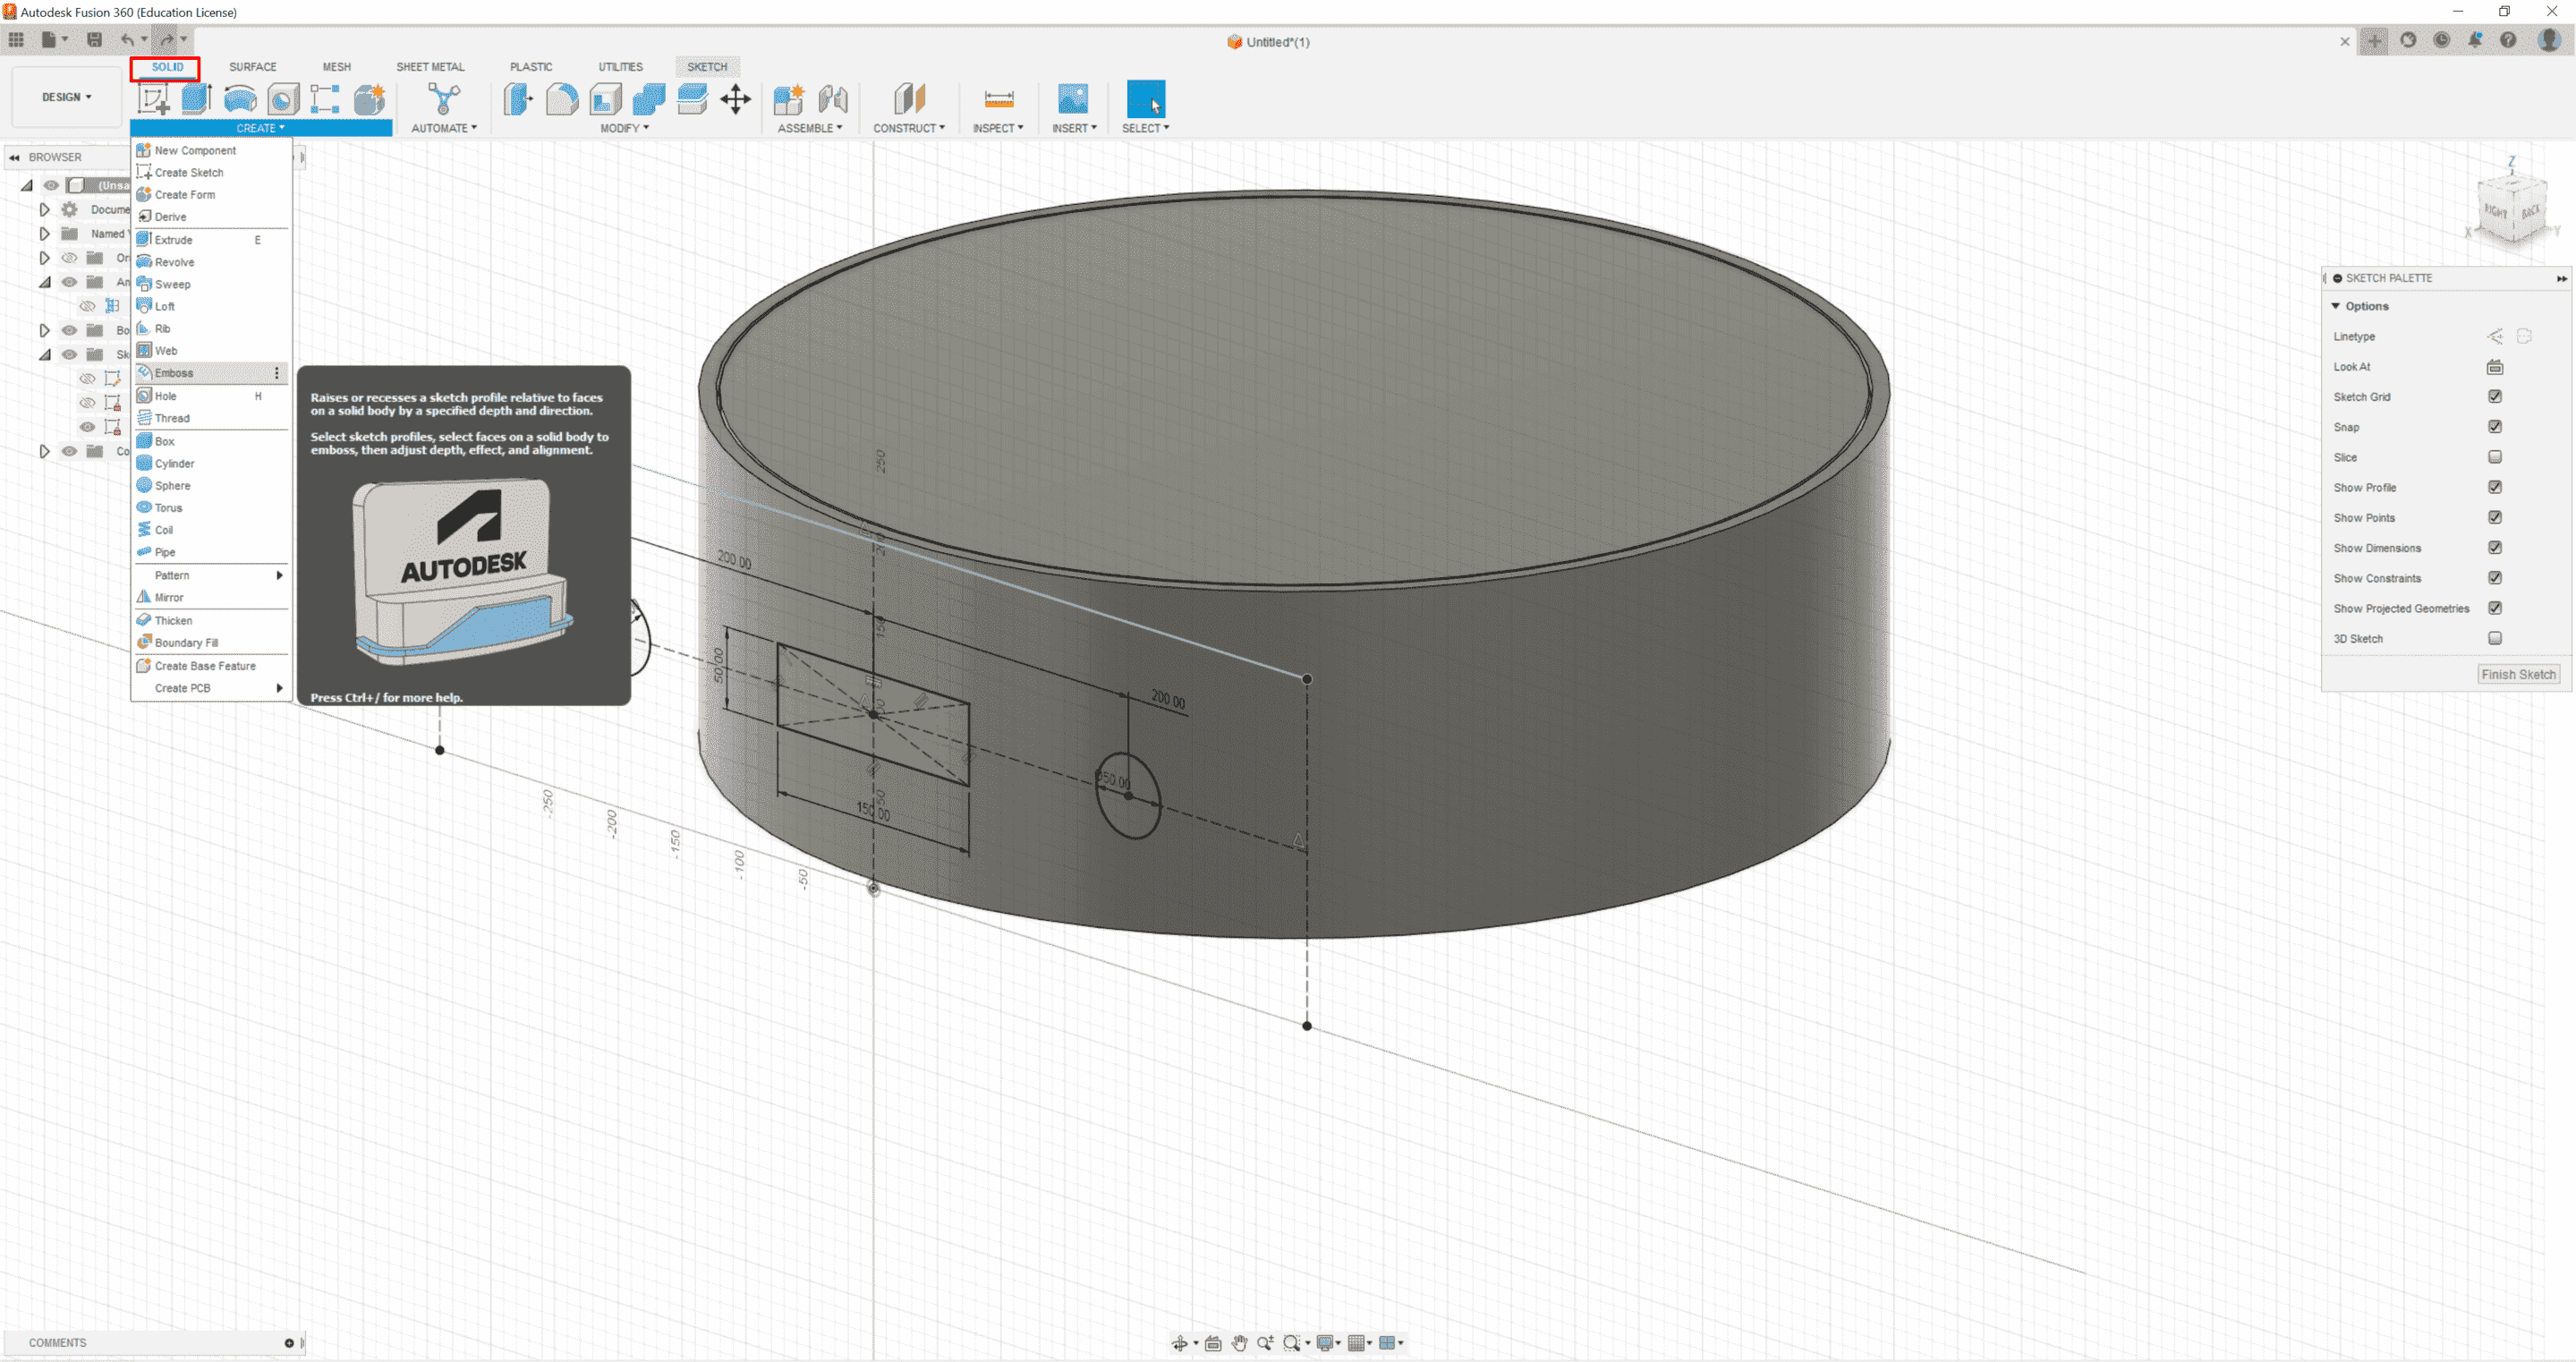Click the COMMENTS panel add icon
Image resolution: width=2576 pixels, height=1362 pixels.
pyautogui.click(x=289, y=1343)
